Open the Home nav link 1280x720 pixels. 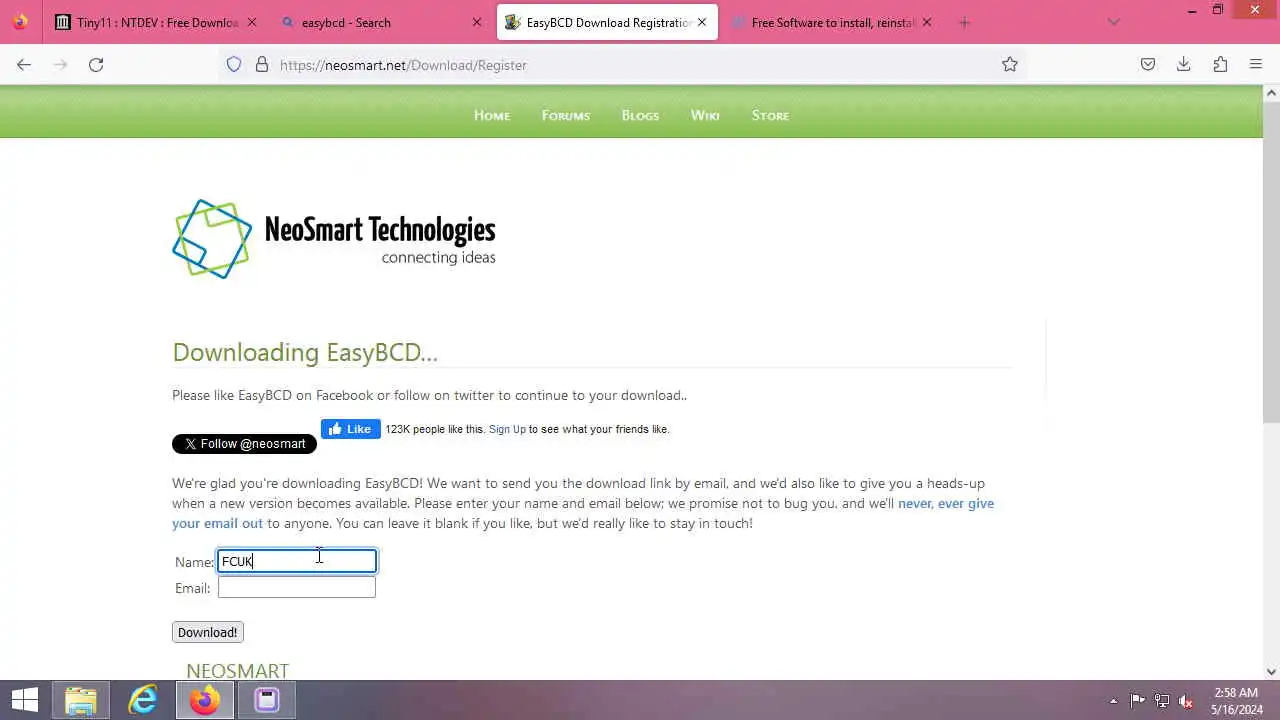tap(492, 115)
